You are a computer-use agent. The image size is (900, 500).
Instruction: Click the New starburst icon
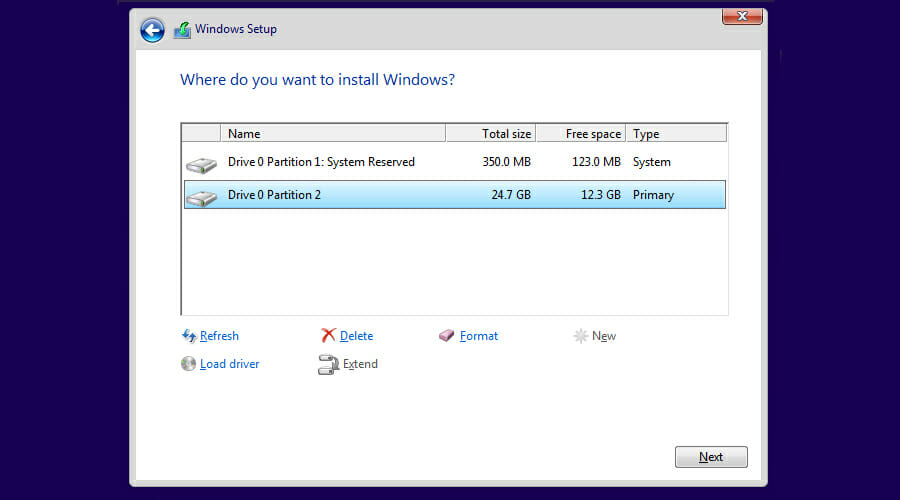click(x=580, y=336)
